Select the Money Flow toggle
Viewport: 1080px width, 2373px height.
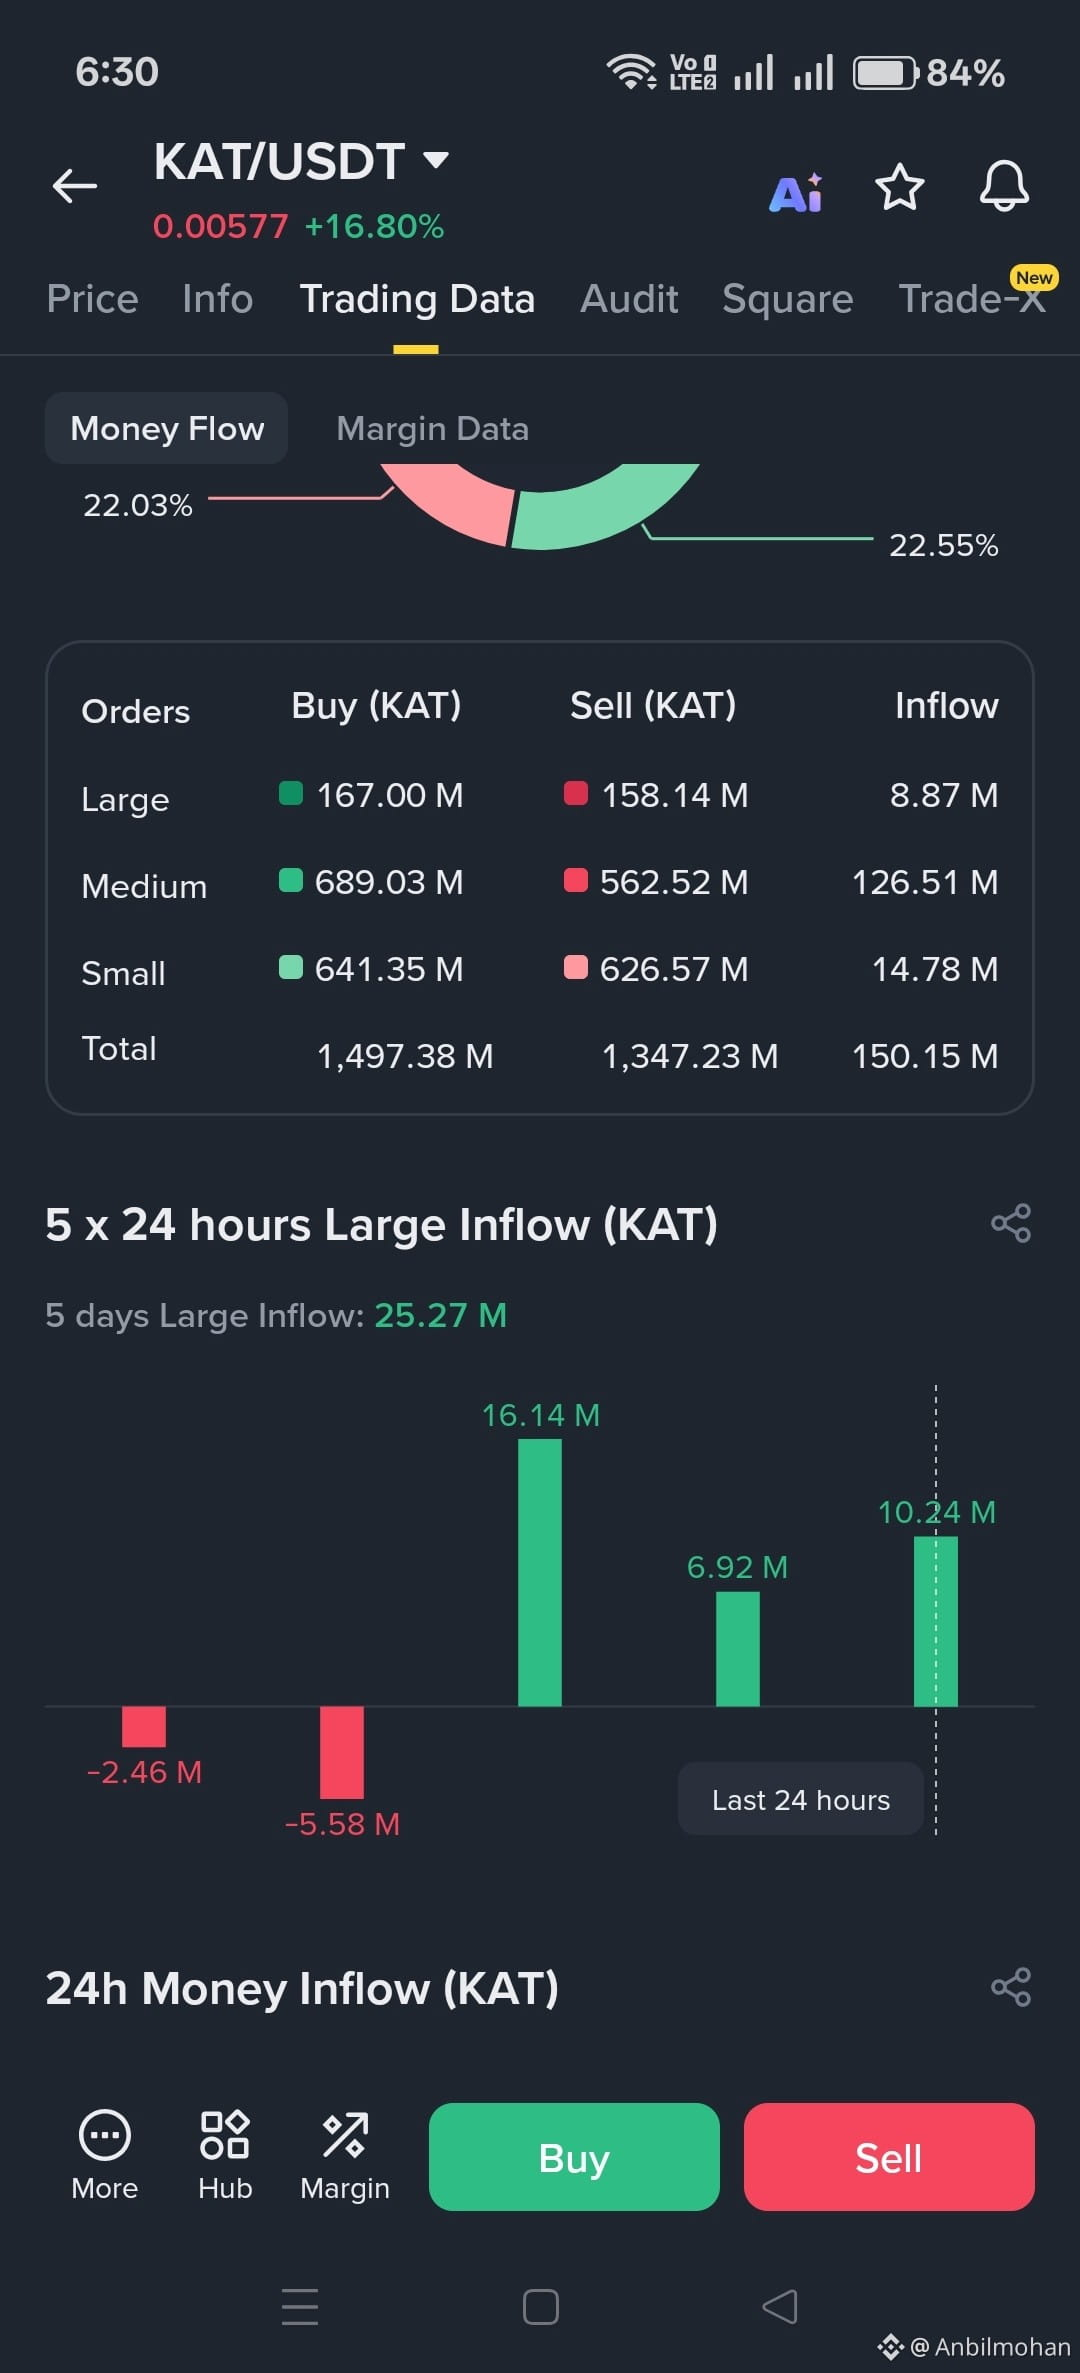167,428
